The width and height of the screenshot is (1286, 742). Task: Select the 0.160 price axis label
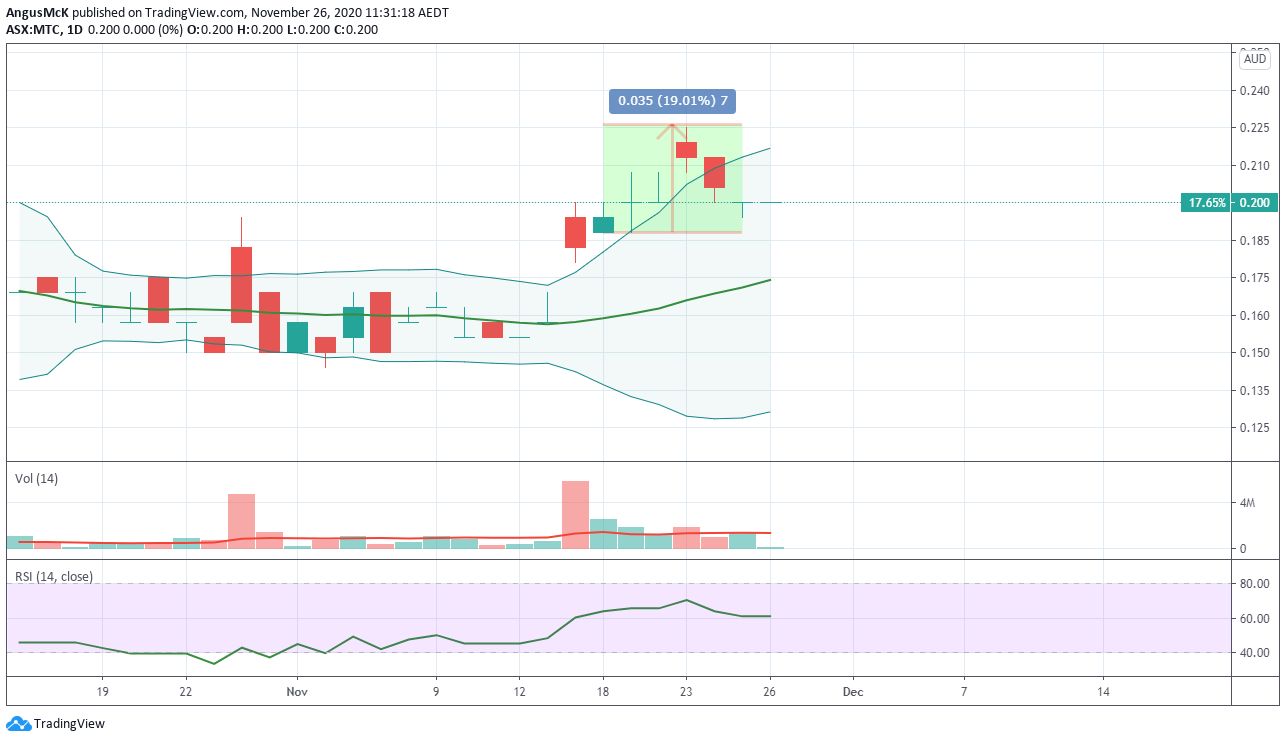(x=1255, y=316)
